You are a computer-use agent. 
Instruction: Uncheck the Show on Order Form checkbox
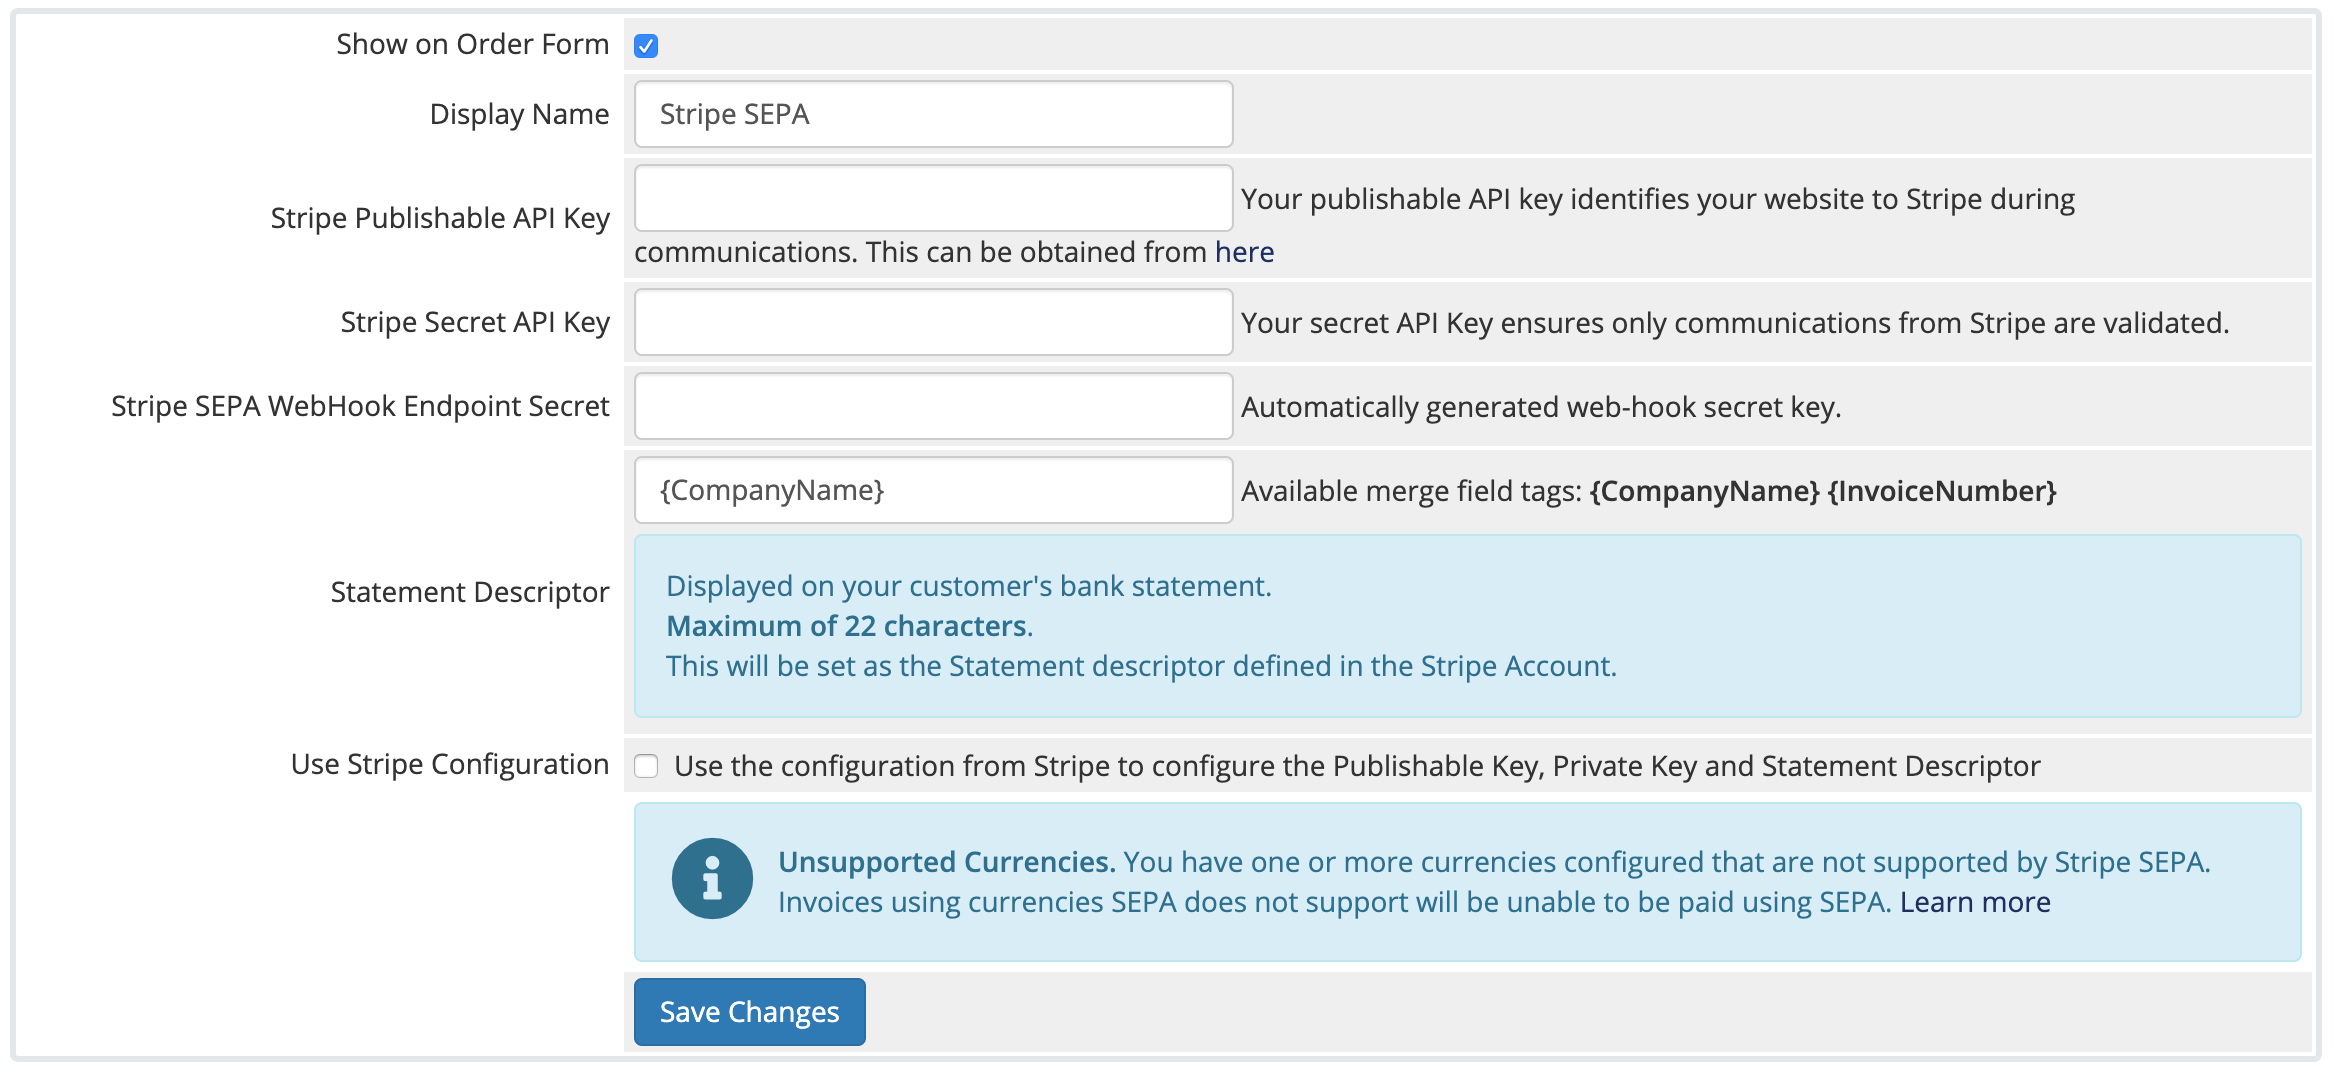[646, 46]
